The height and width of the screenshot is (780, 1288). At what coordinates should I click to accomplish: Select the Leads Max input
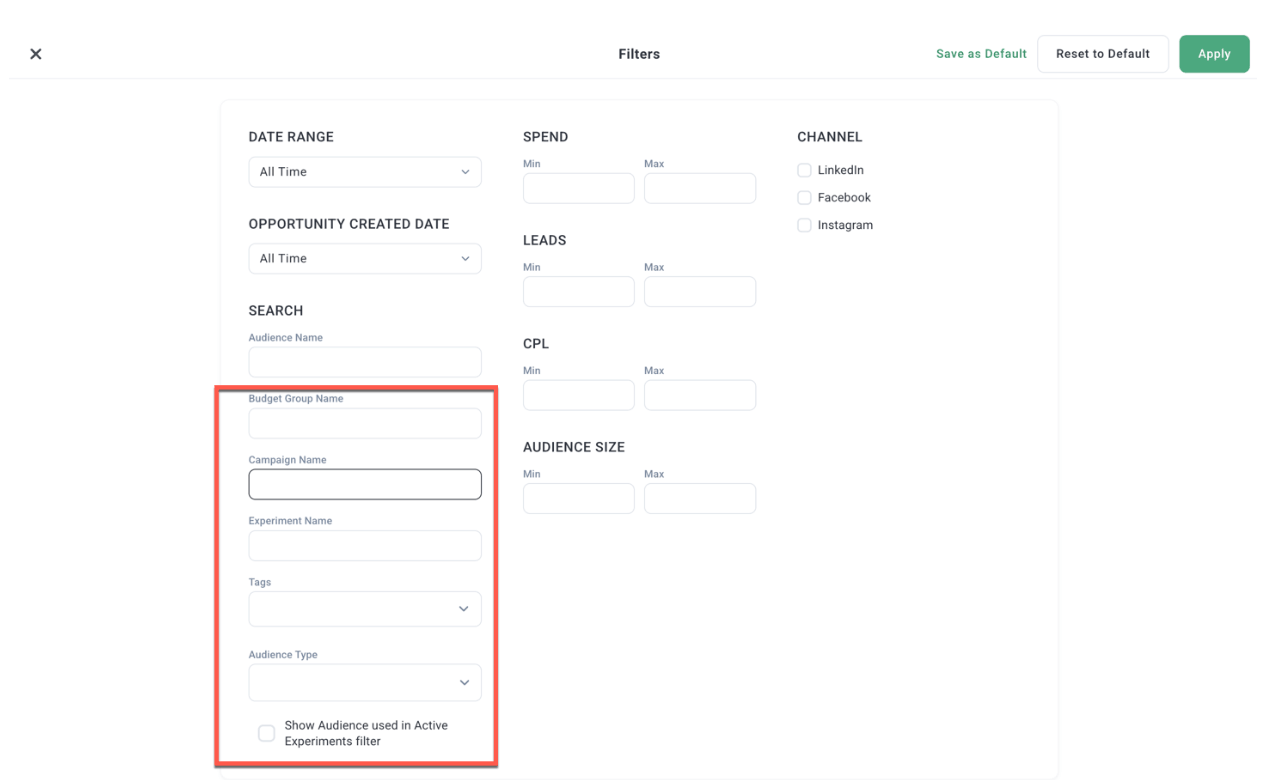(x=699, y=291)
